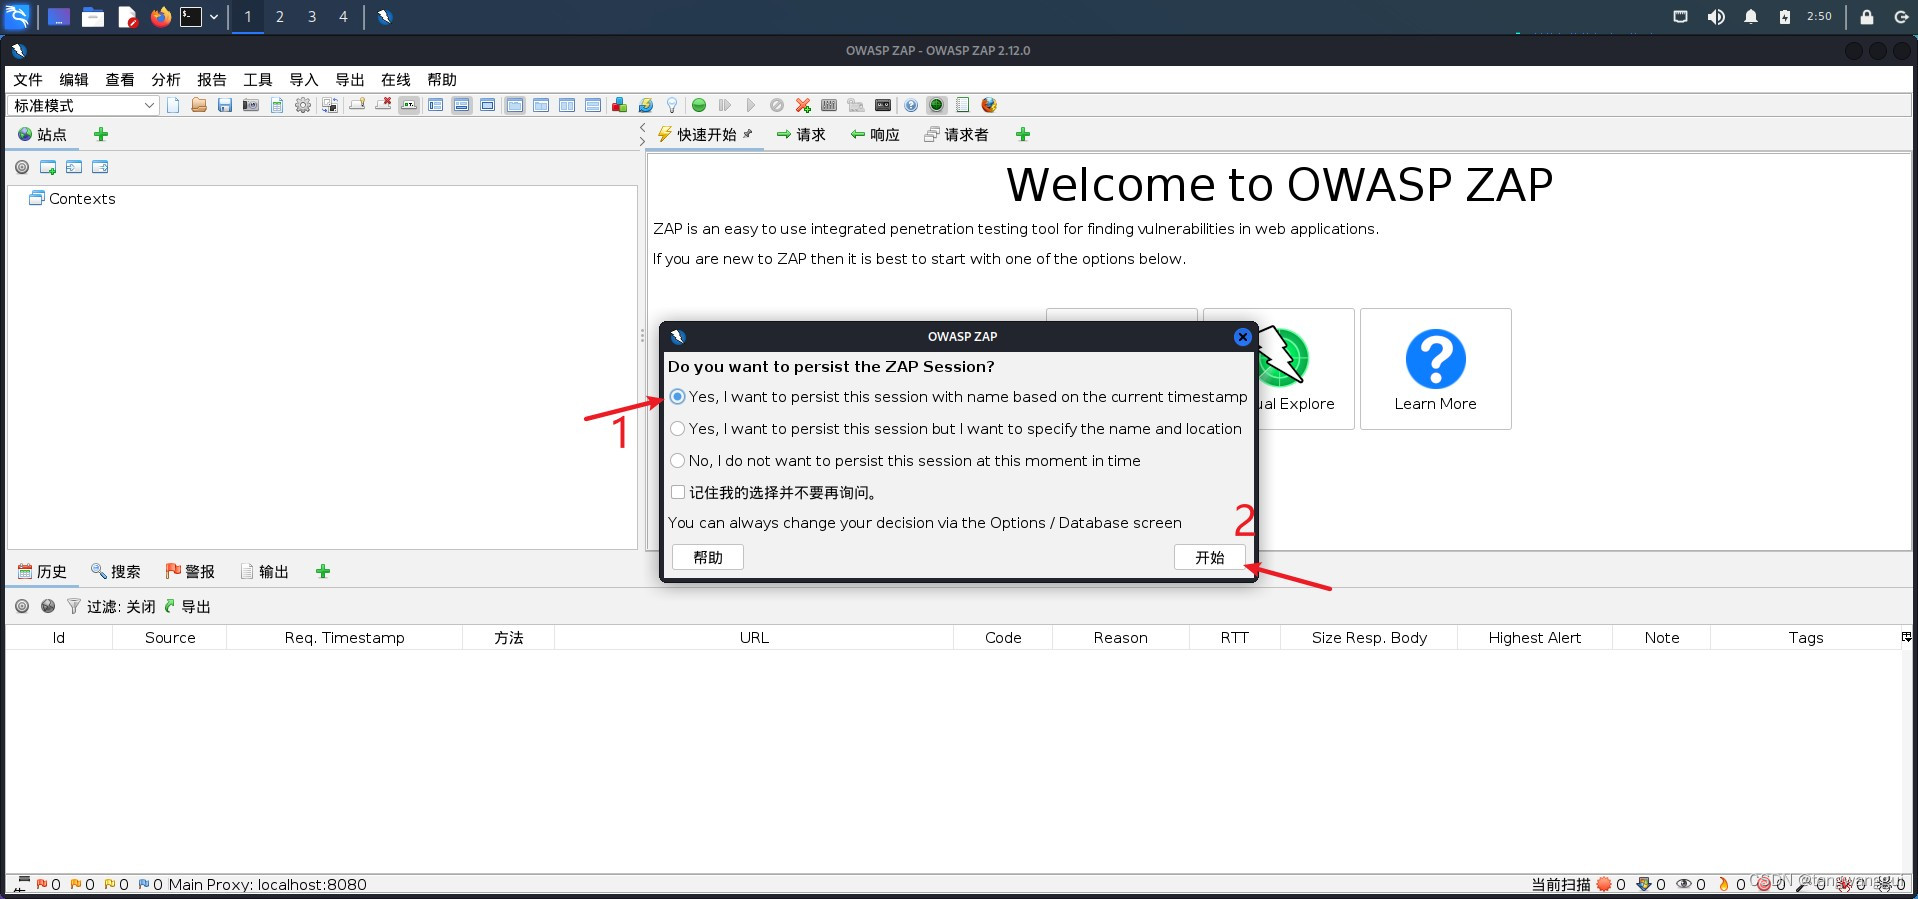Click the Snapshot Session camera icon
Screen dimensions: 1918x899
pos(251,105)
